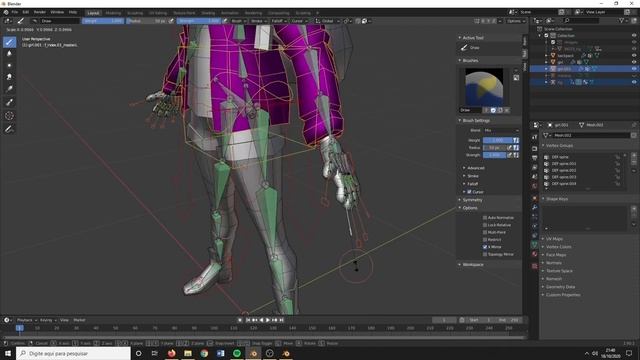Screen dimensions: 640x360
Task: Select the Smear weight tool
Action: coord(9,77)
